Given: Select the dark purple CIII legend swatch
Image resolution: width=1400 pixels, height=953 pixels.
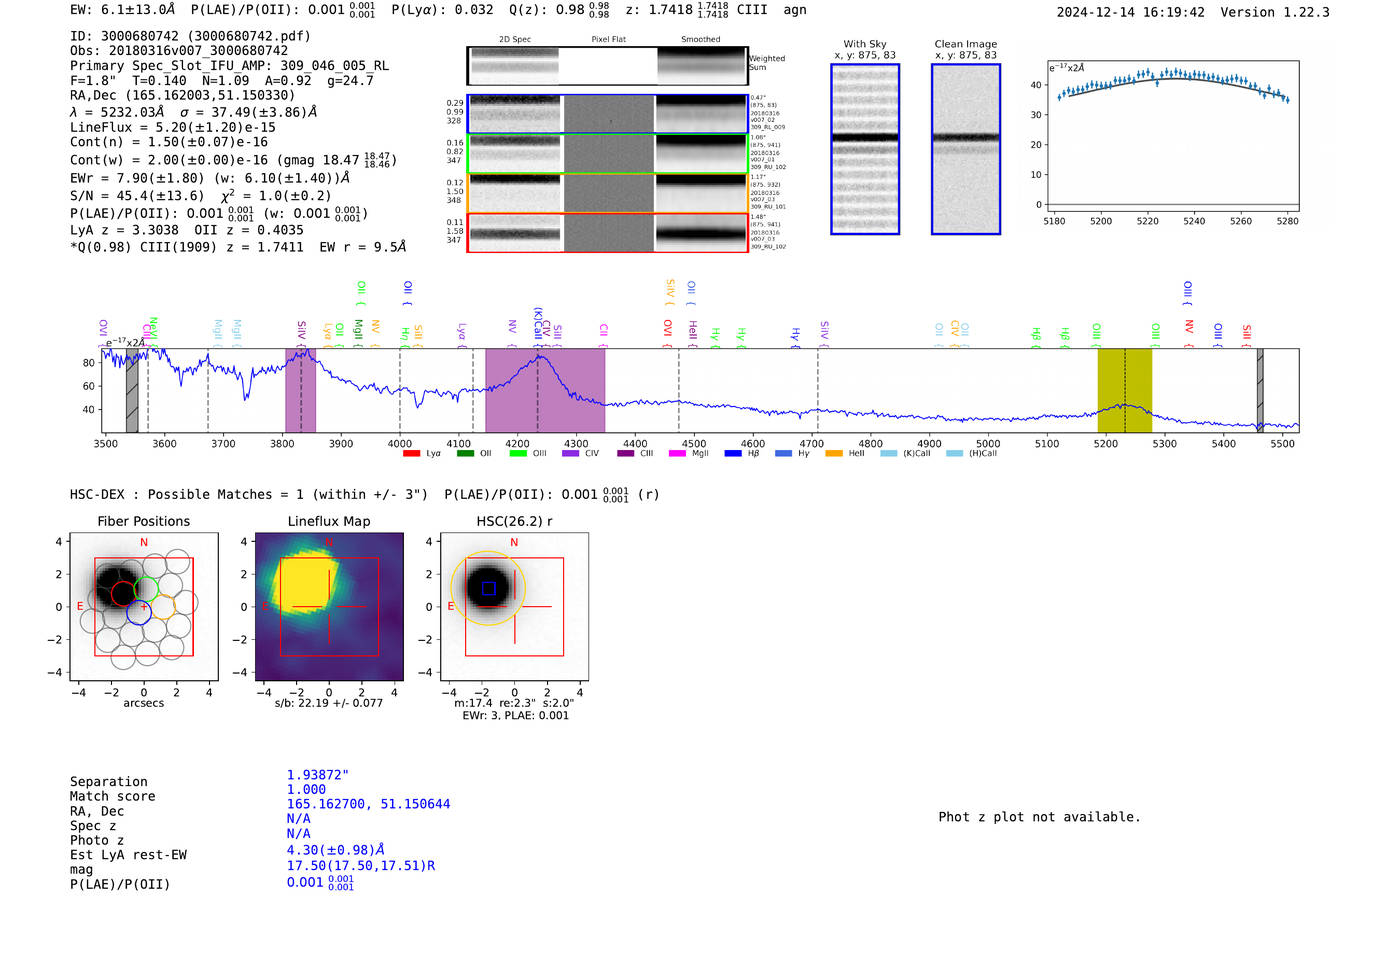Looking at the screenshot, I should pyautogui.click(x=626, y=454).
